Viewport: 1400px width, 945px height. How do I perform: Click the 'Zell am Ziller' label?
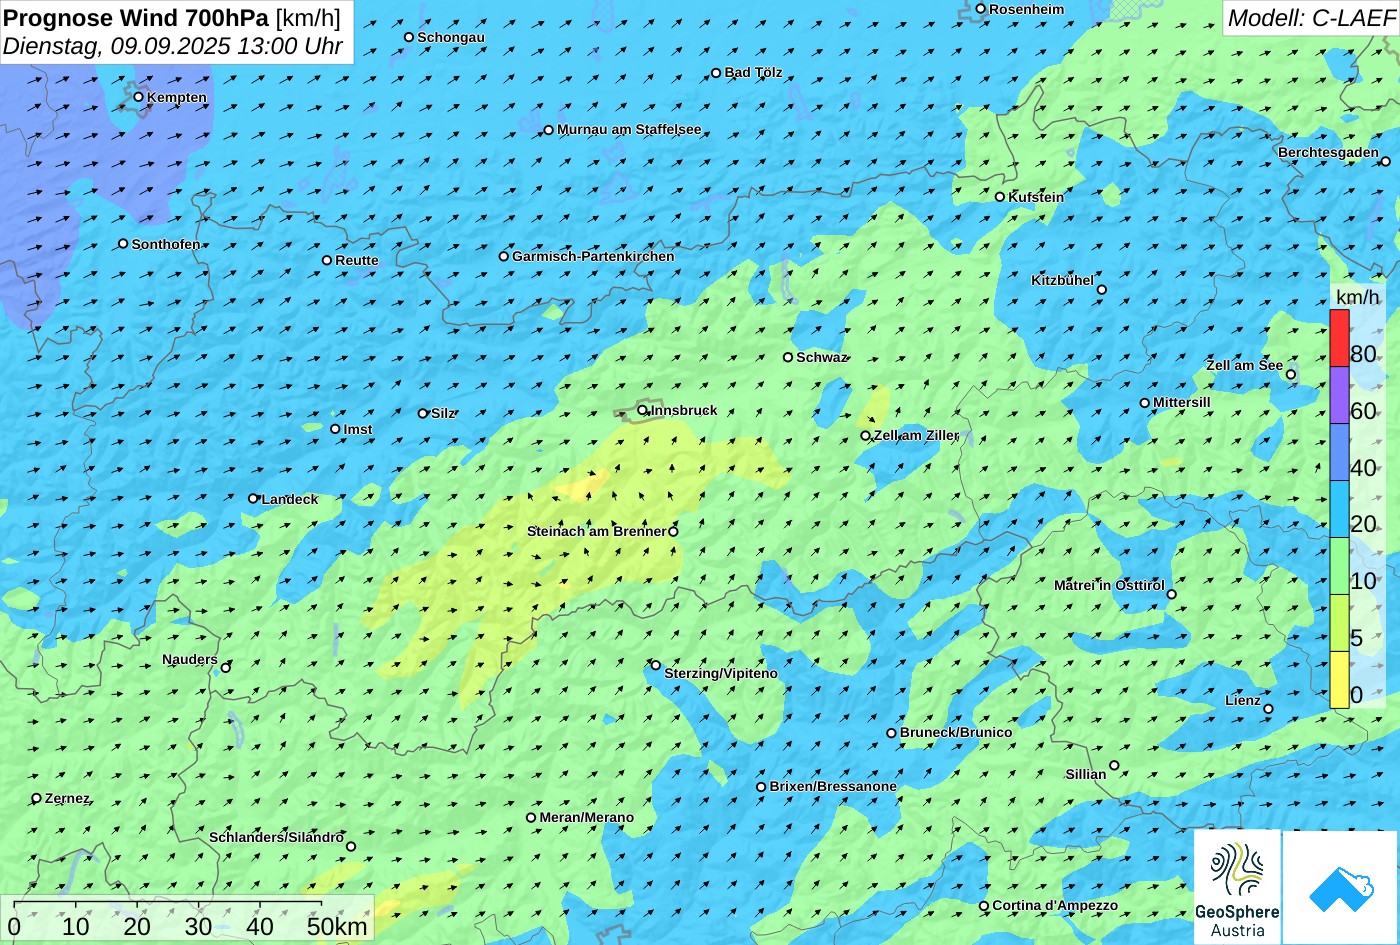pos(916,435)
